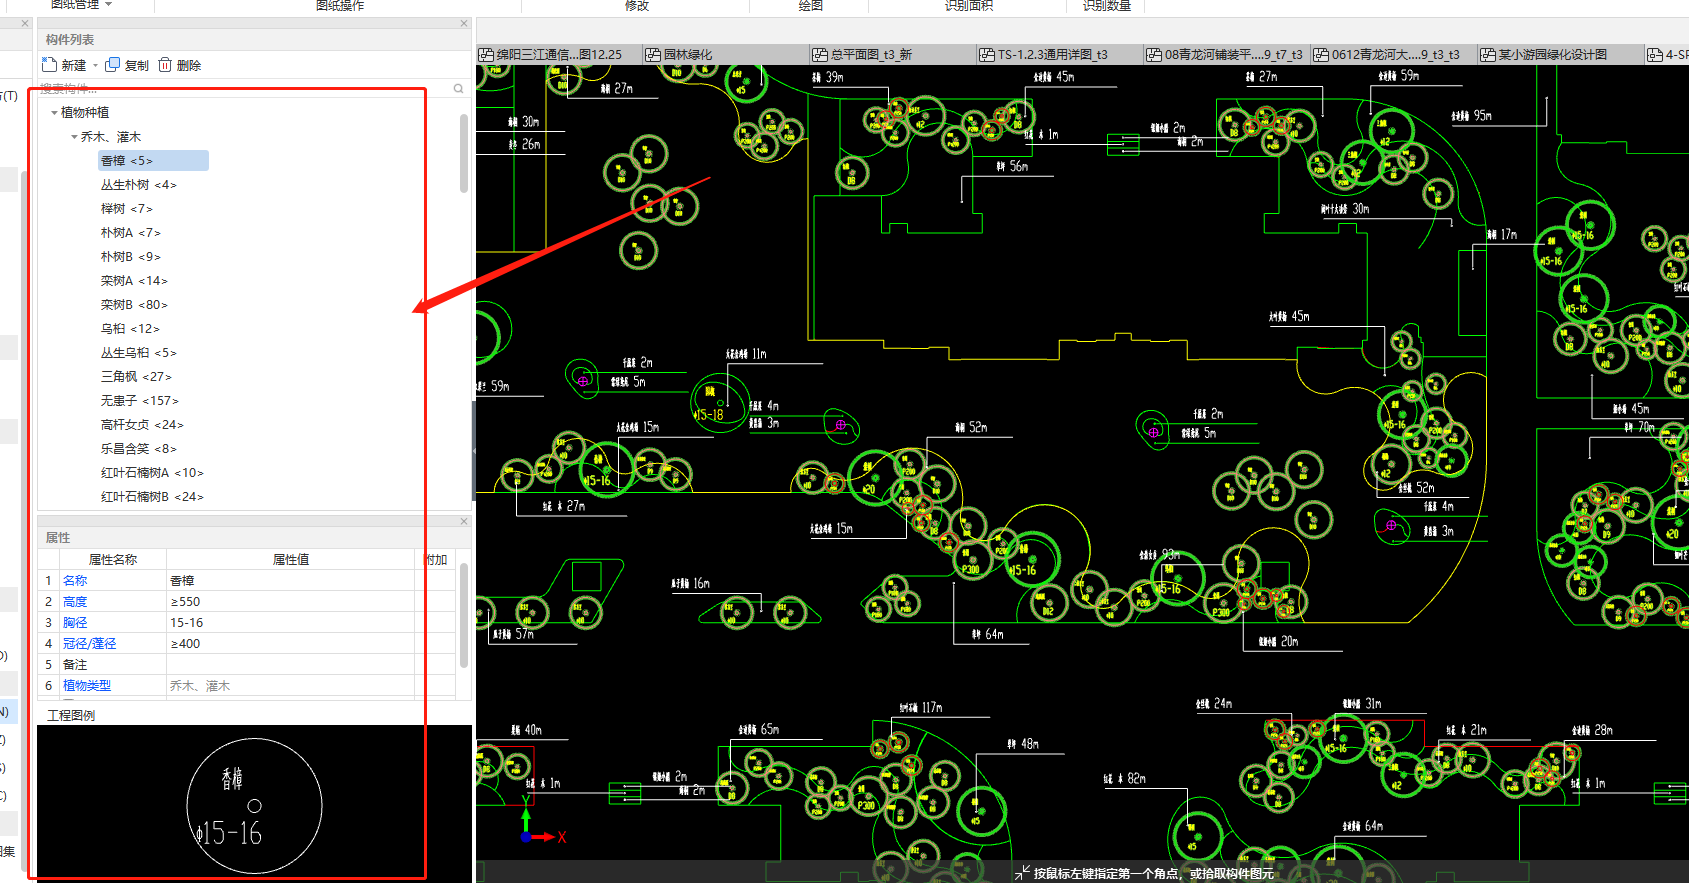Open the 新建 dropdown arrow
The image size is (1689, 883).
click(x=96, y=66)
